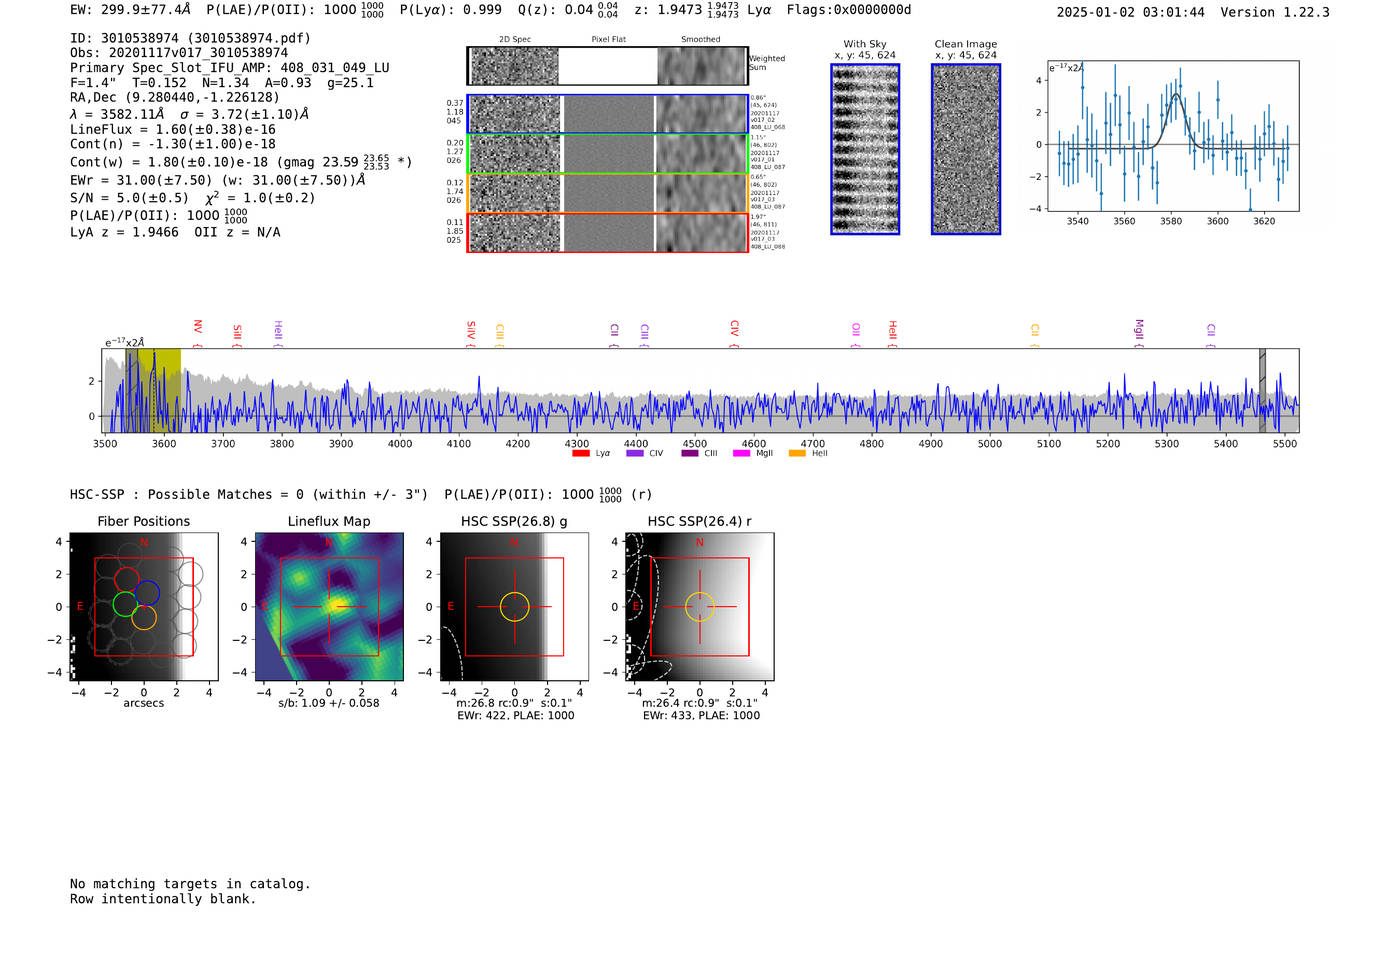Select the red-outlined fiber 2D spectrum row
Screen dimensions: 1400x953
tap(607, 232)
